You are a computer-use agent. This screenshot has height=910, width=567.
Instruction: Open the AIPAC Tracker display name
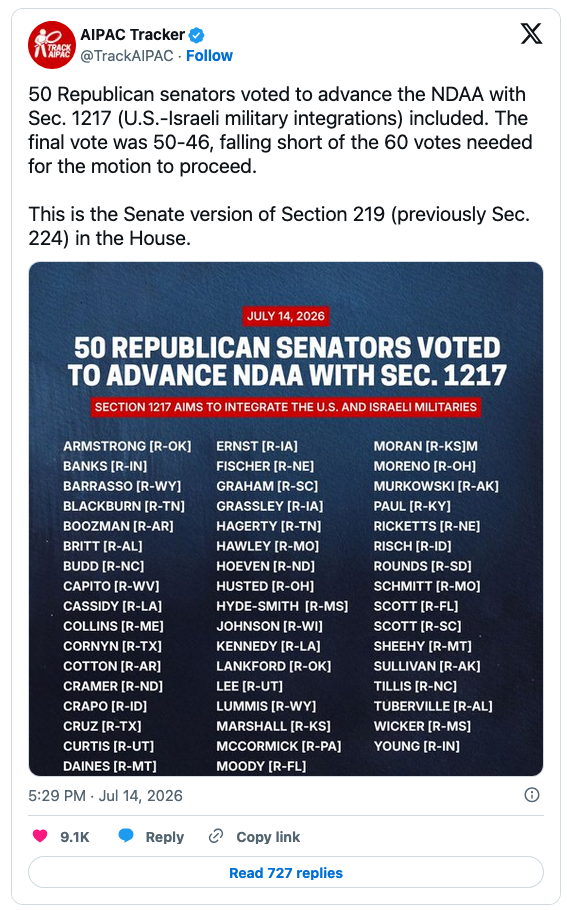coord(132,35)
